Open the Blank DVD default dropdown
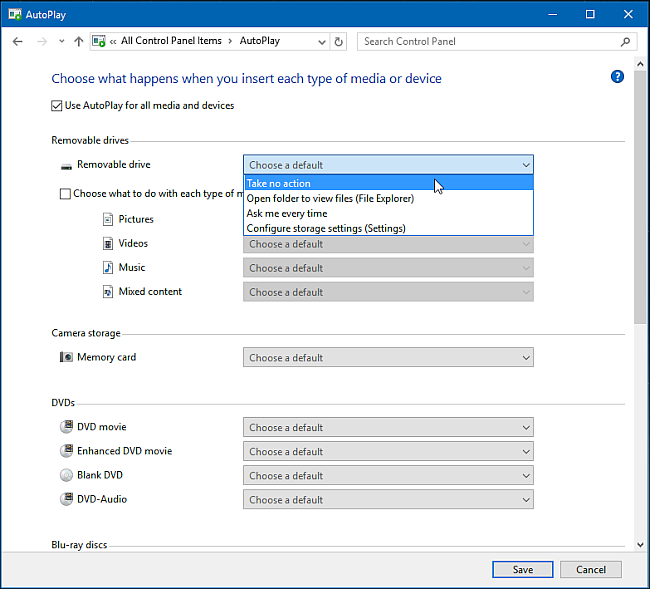Screen dimensions: 650x589 click(388, 475)
